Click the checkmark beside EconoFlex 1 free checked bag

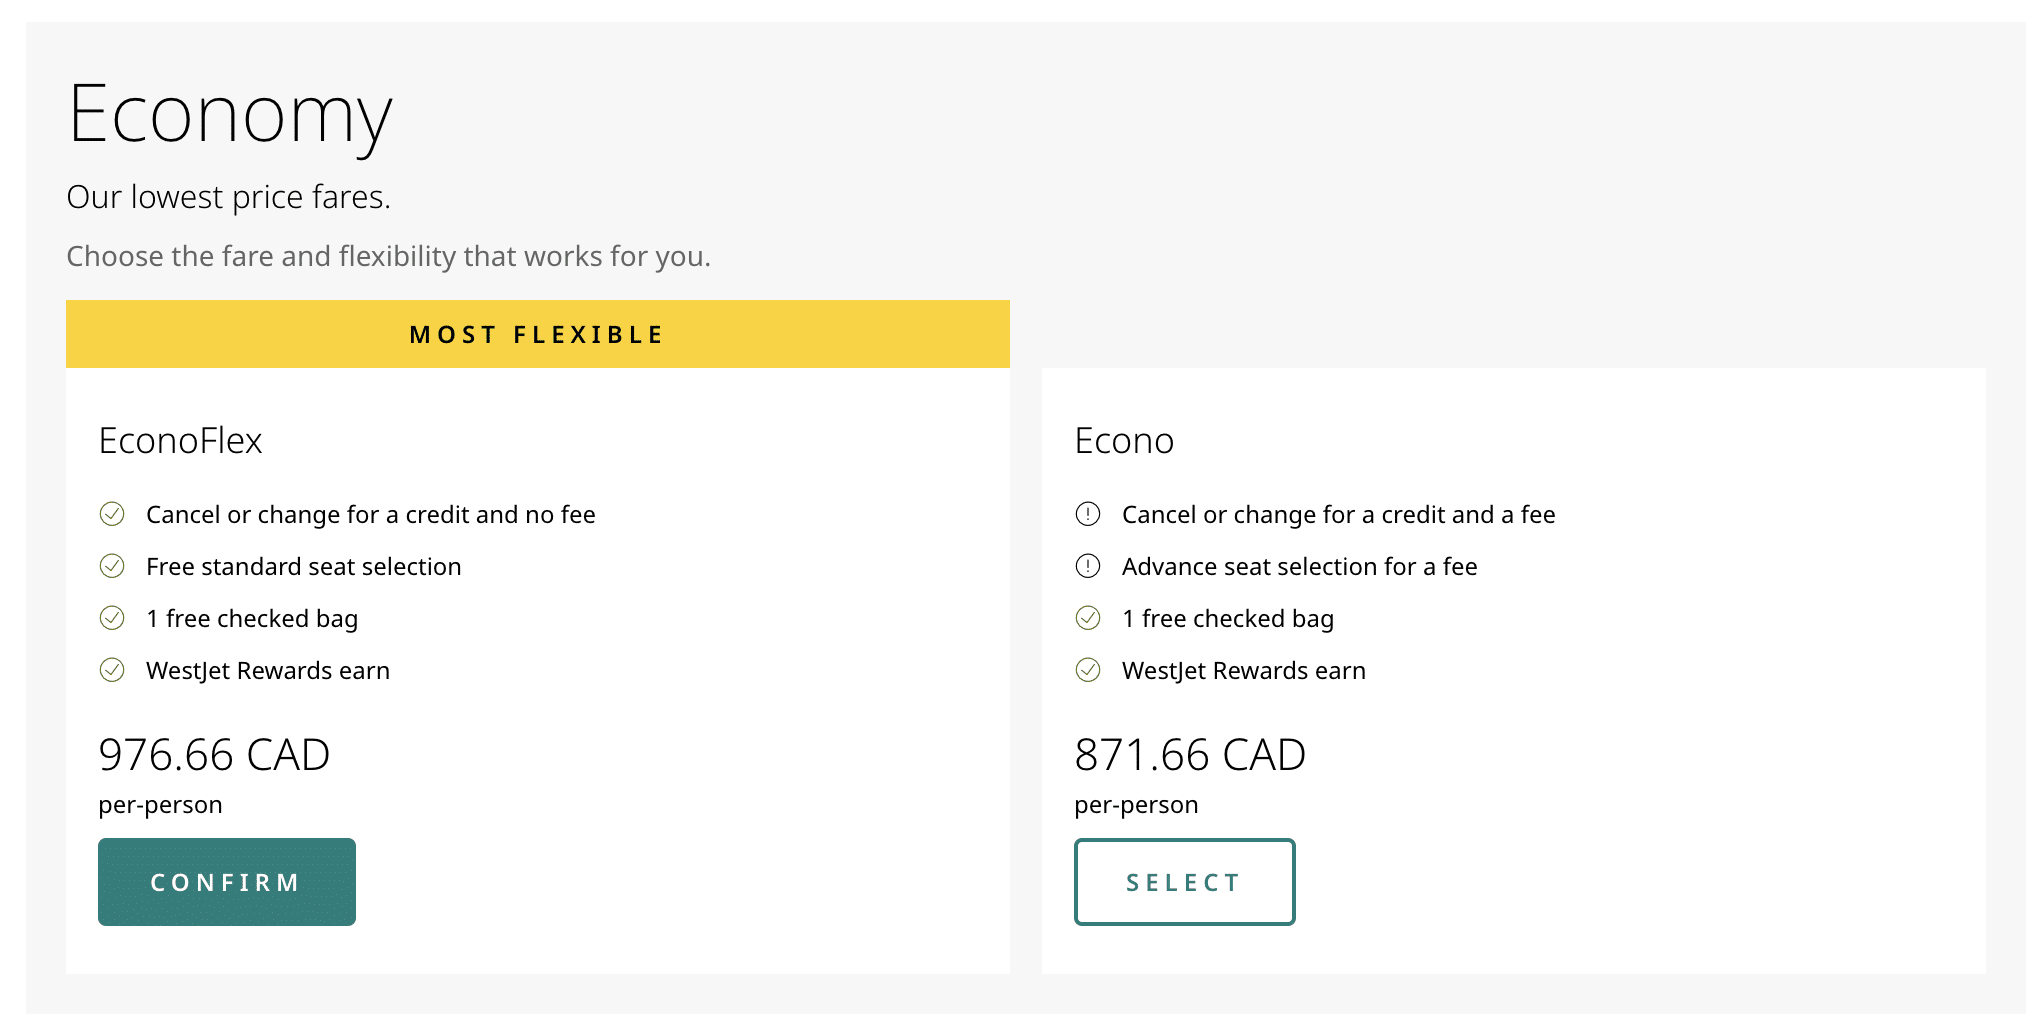[113, 618]
